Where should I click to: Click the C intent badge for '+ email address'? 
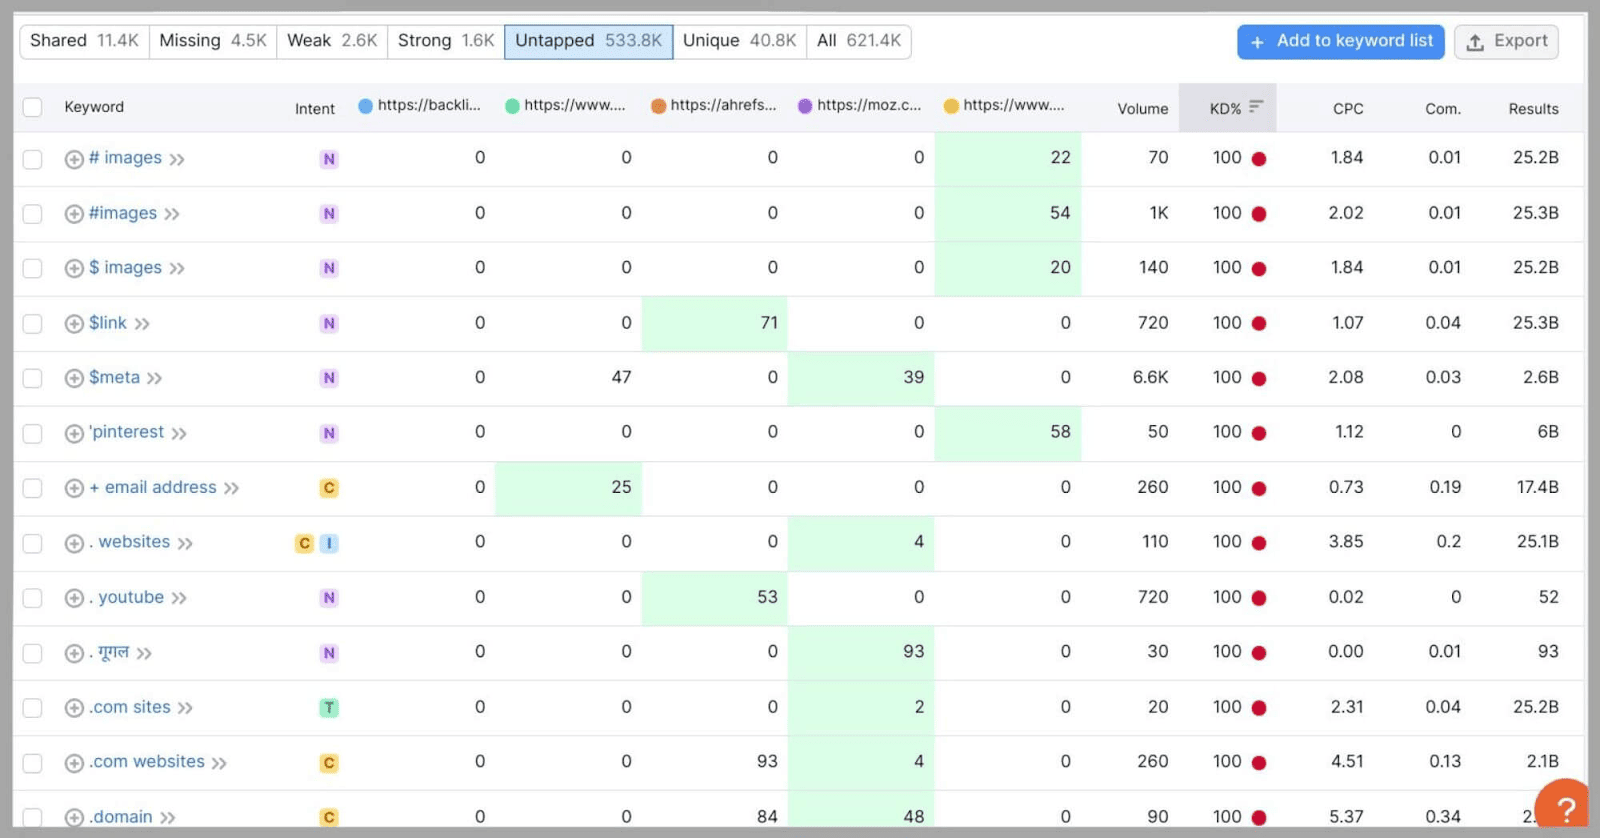click(x=329, y=488)
